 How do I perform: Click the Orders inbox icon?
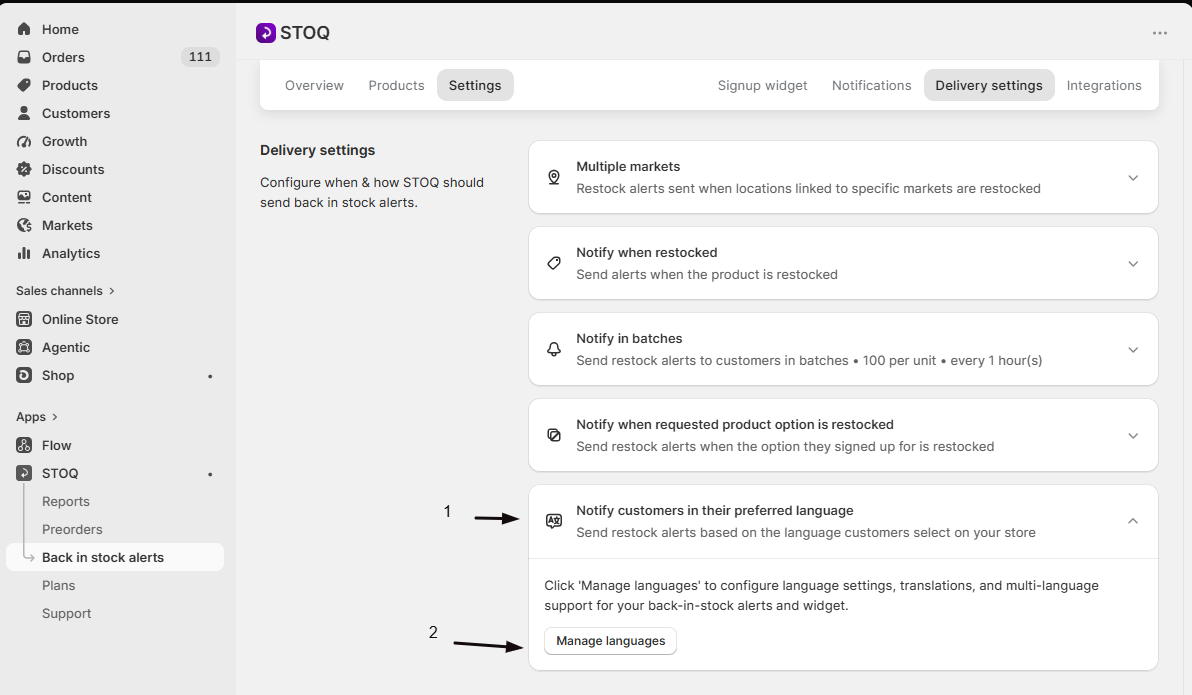pyautogui.click(x=24, y=57)
